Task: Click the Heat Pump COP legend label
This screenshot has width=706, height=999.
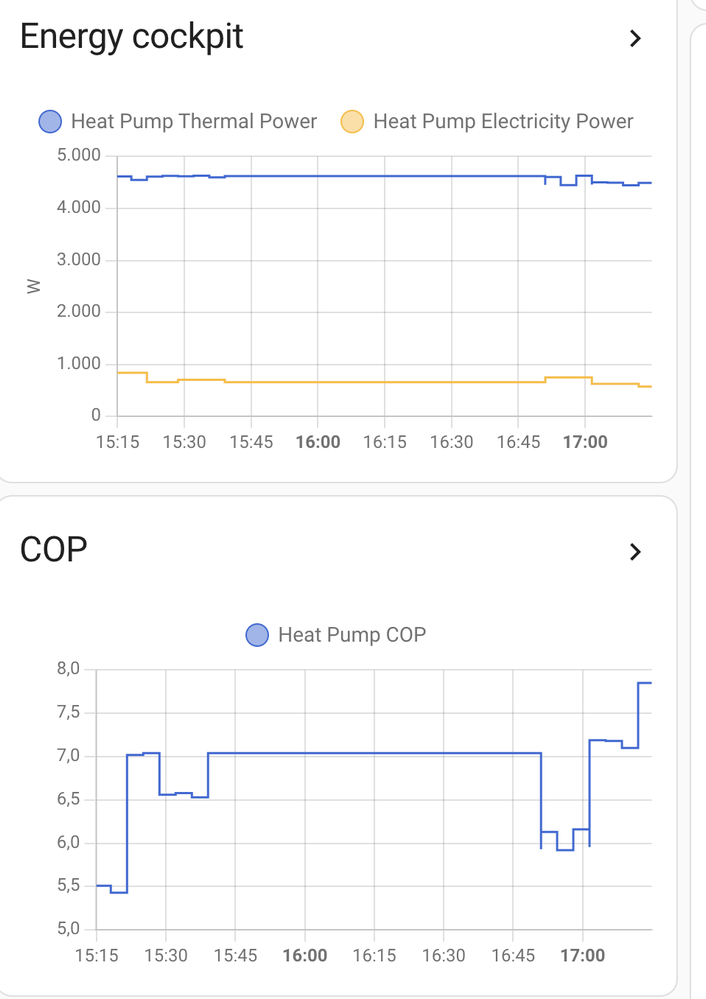Action: (x=351, y=635)
